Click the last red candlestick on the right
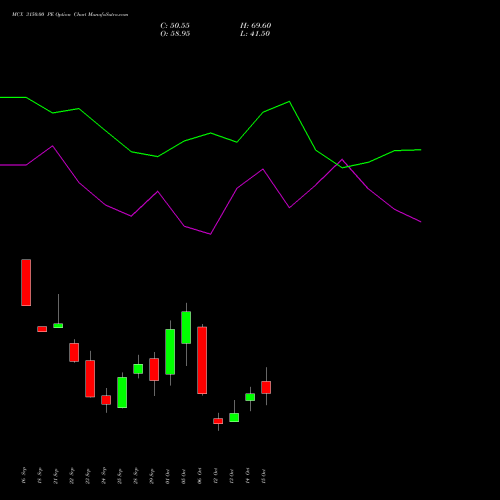Screen dimensions: 500x500 (x=266, y=387)
